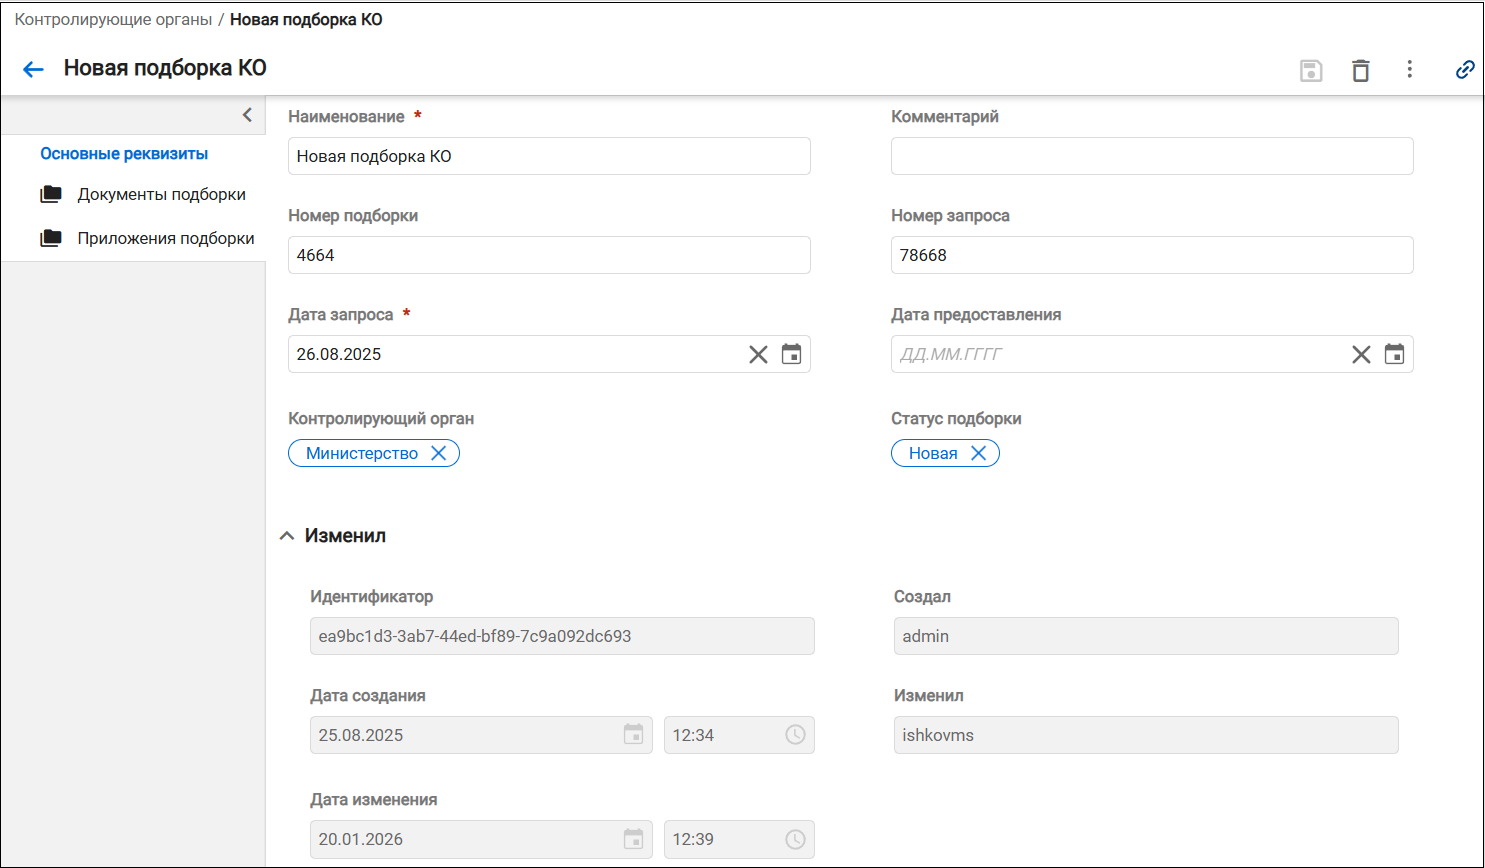This screenshot has width=1485, height=868.
Task: Click clock icon for Дата создания time
Action: tap(795, 735)
